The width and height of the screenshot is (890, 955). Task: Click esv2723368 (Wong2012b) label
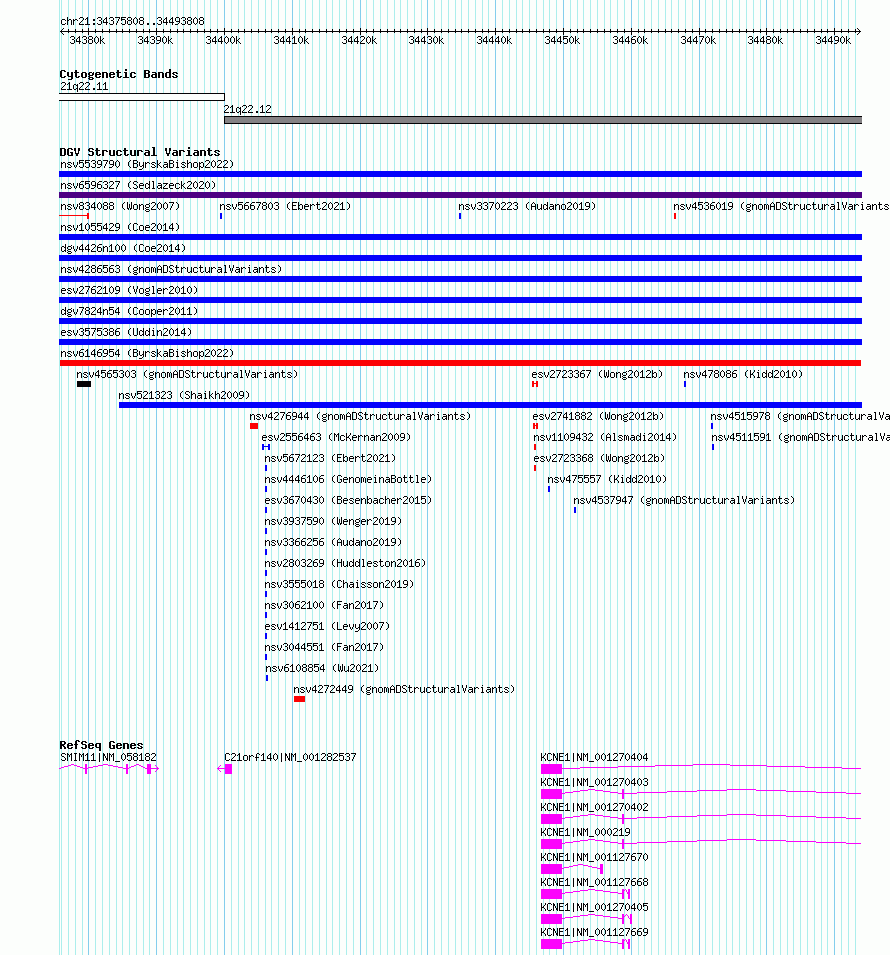click(x=599, y=459)
